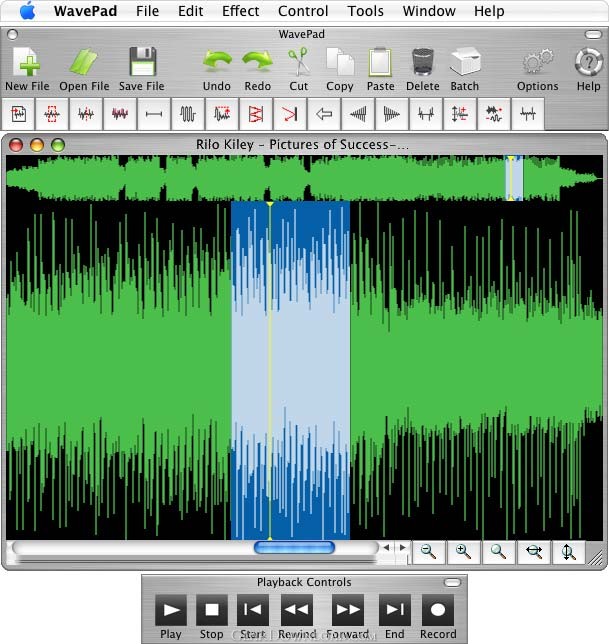The width and height of the screenshot is (609, 644).
Task: Create a new file with New File
Action: 27,69
